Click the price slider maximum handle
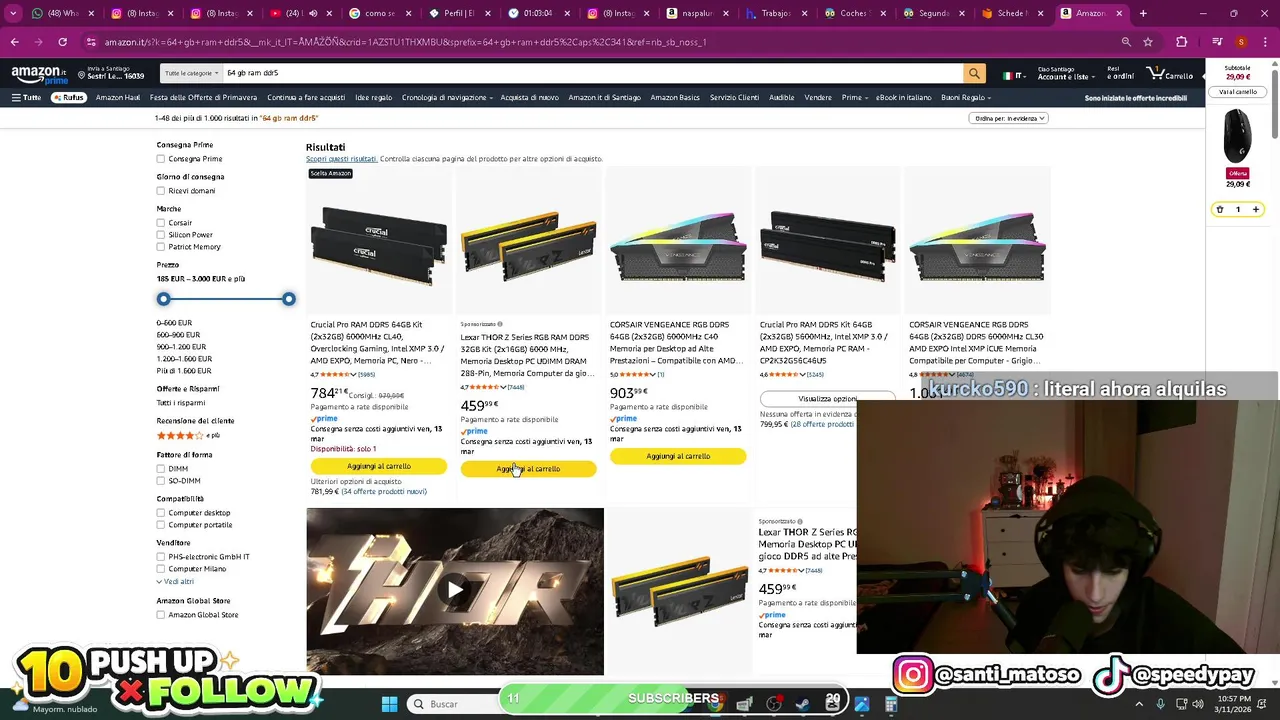This screenshot has height=720, width=1280. 289,299
